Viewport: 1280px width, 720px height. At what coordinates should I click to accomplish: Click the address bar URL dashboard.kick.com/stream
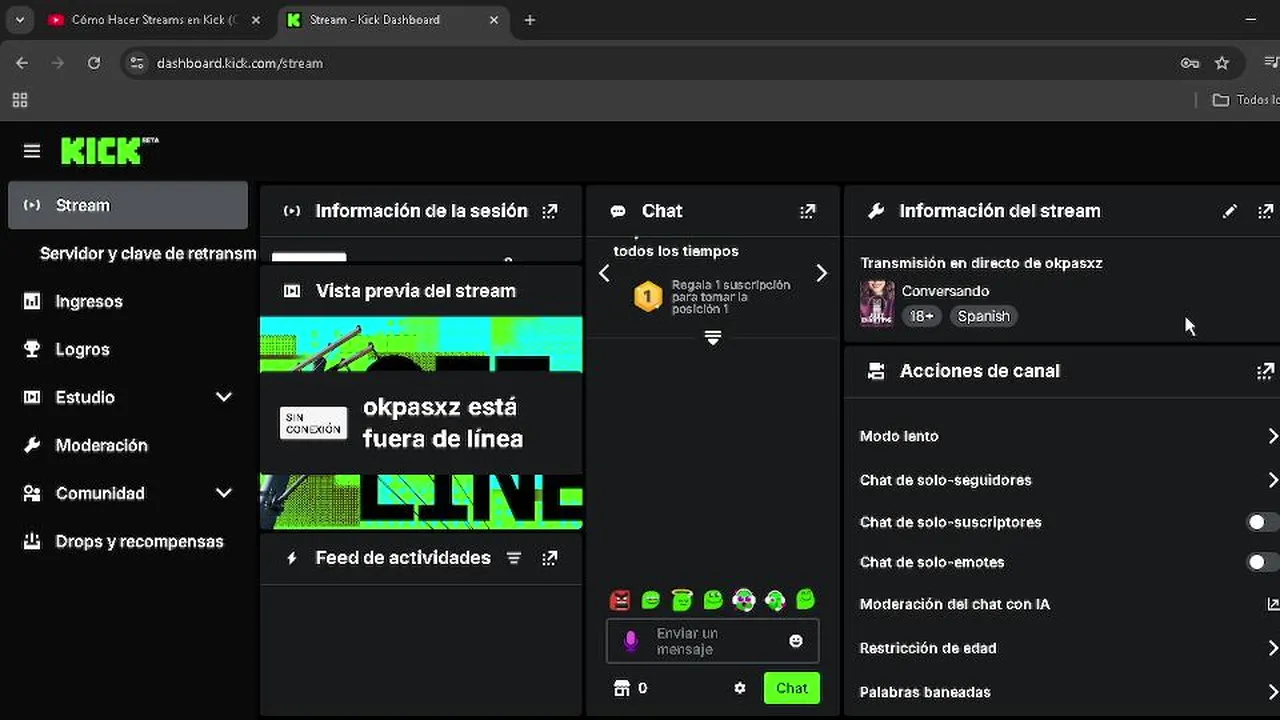coord(240,63)
